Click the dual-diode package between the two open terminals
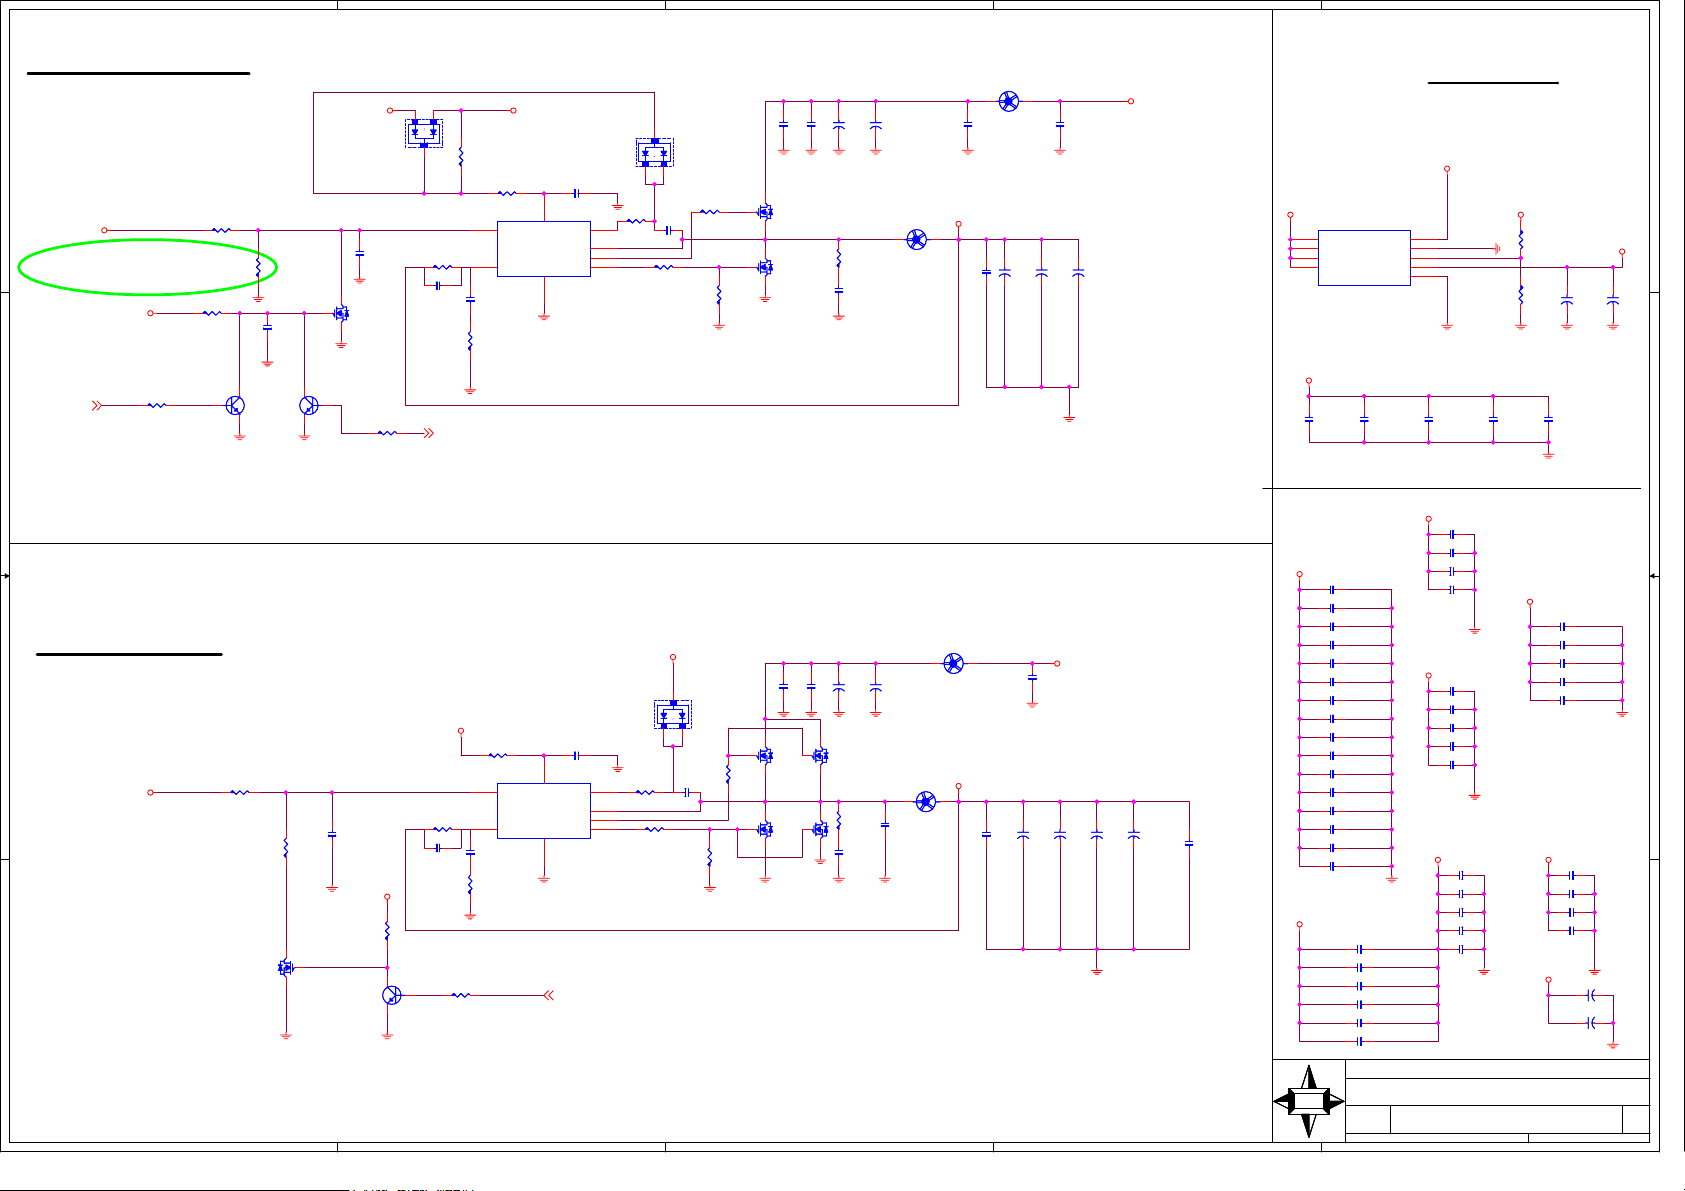Viewport: 1685px width, 1191px height. 424,133
